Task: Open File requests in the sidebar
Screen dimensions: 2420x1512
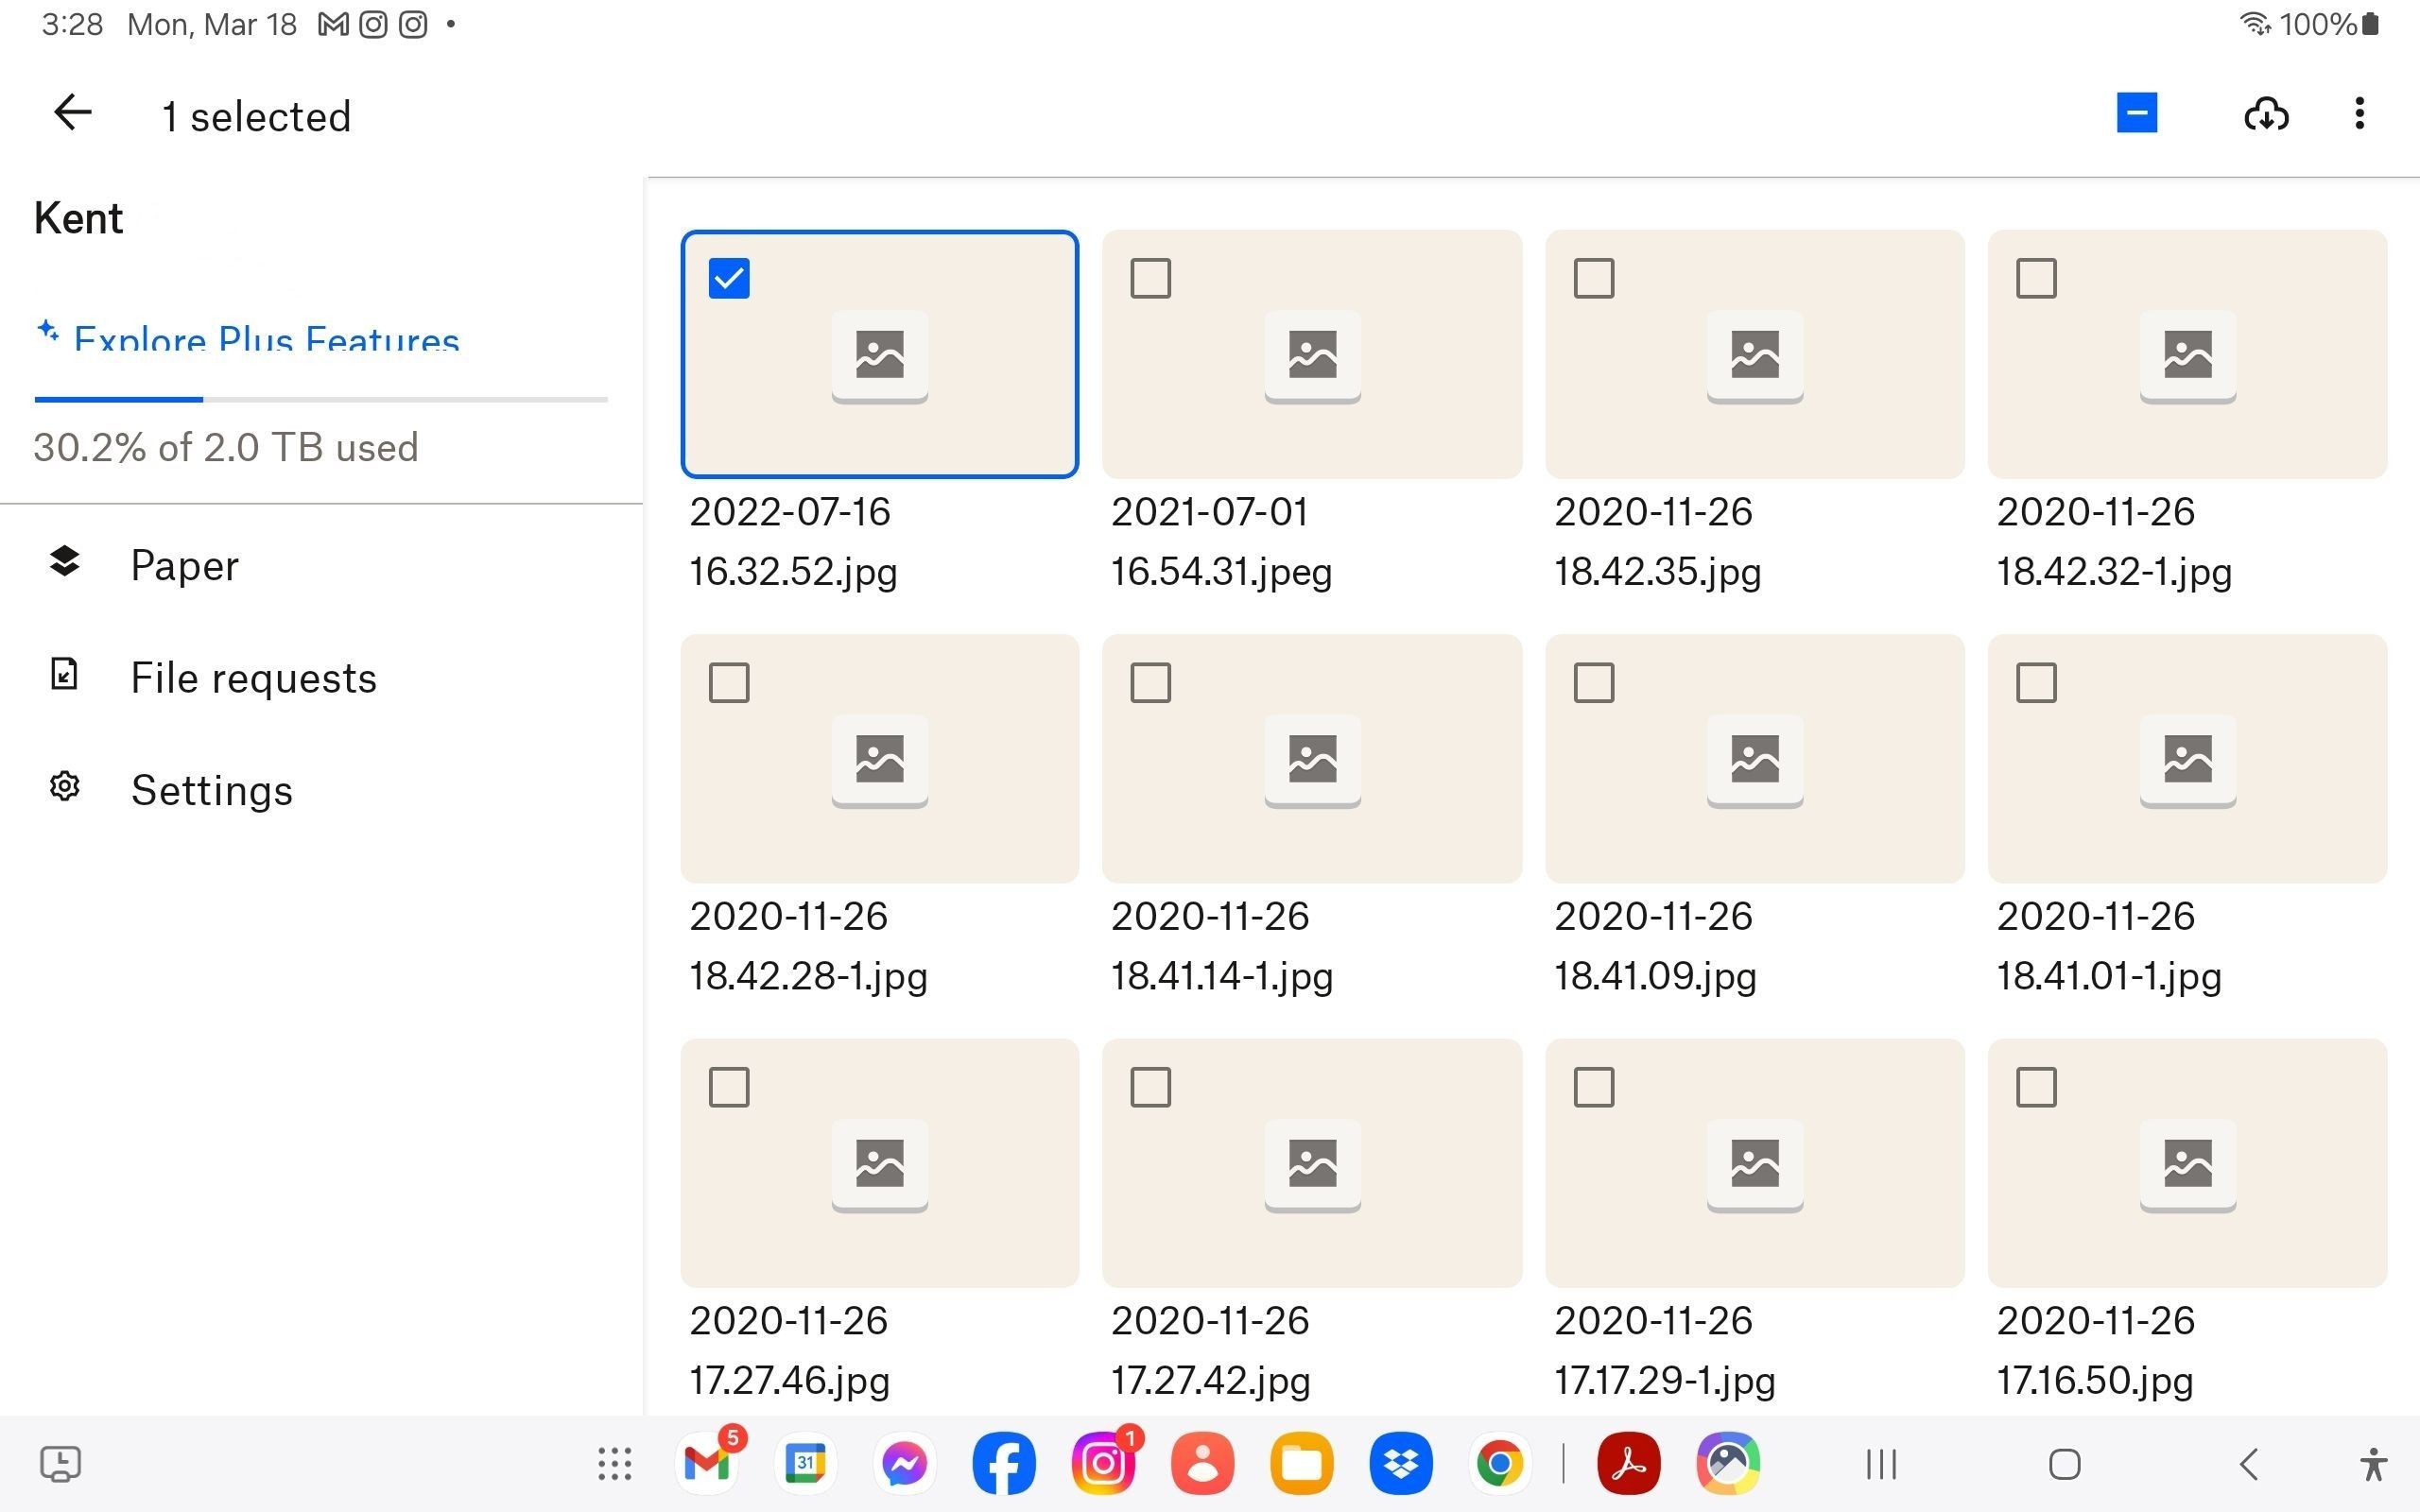Action: click(320, 677)
